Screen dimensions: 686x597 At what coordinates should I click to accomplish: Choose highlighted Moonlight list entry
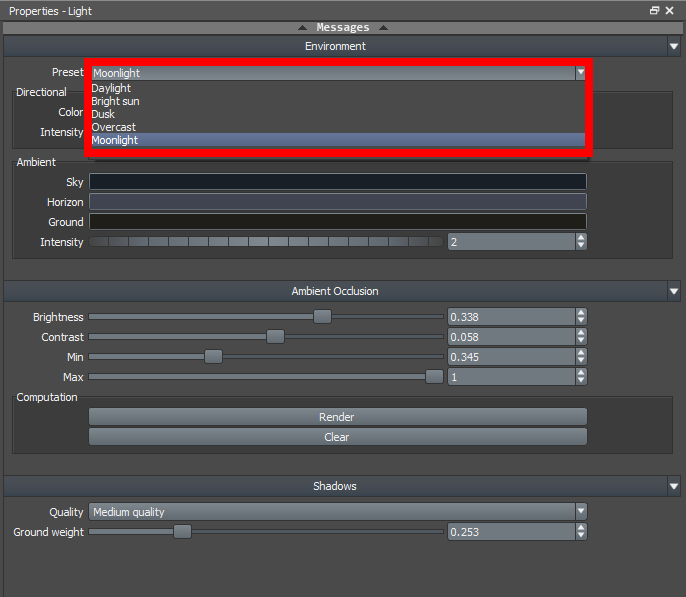[338, 140]
